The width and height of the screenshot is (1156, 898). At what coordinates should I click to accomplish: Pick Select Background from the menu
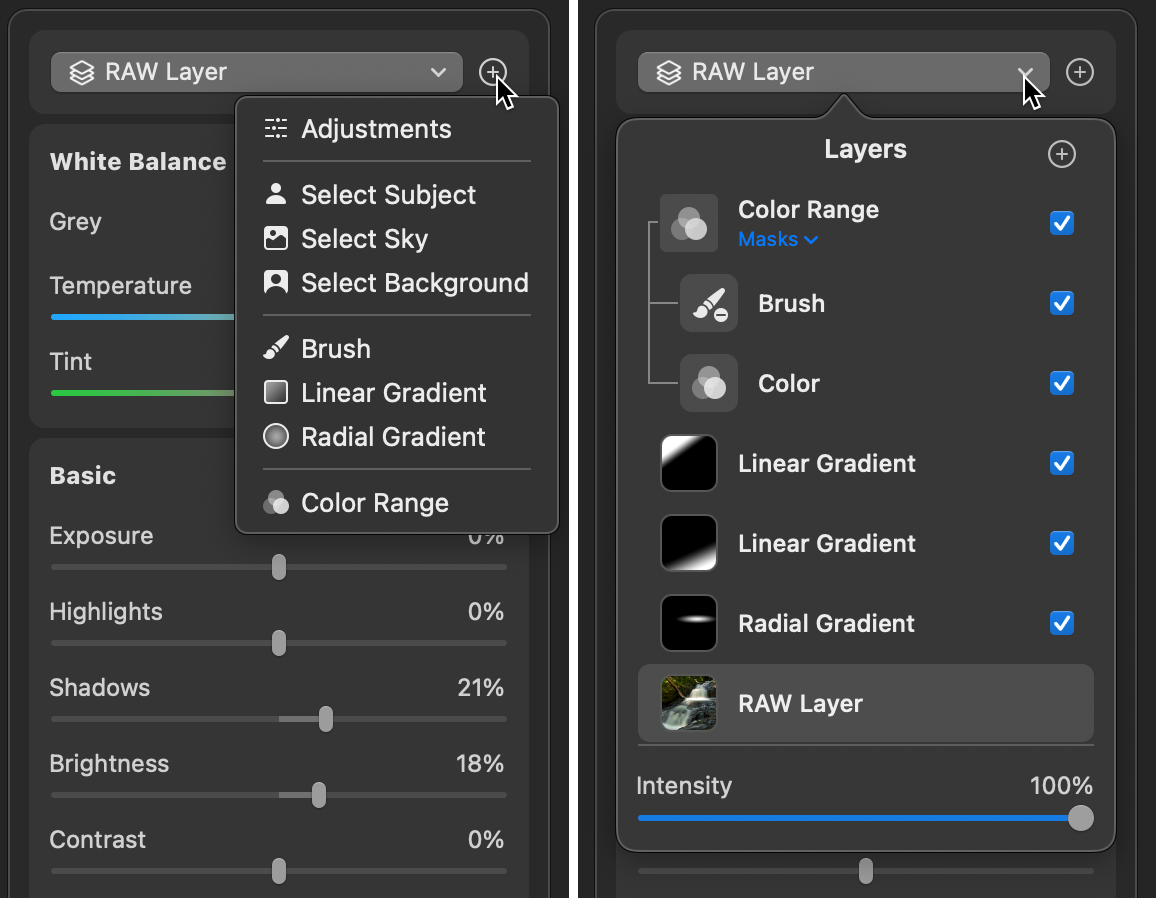(414, 283)
